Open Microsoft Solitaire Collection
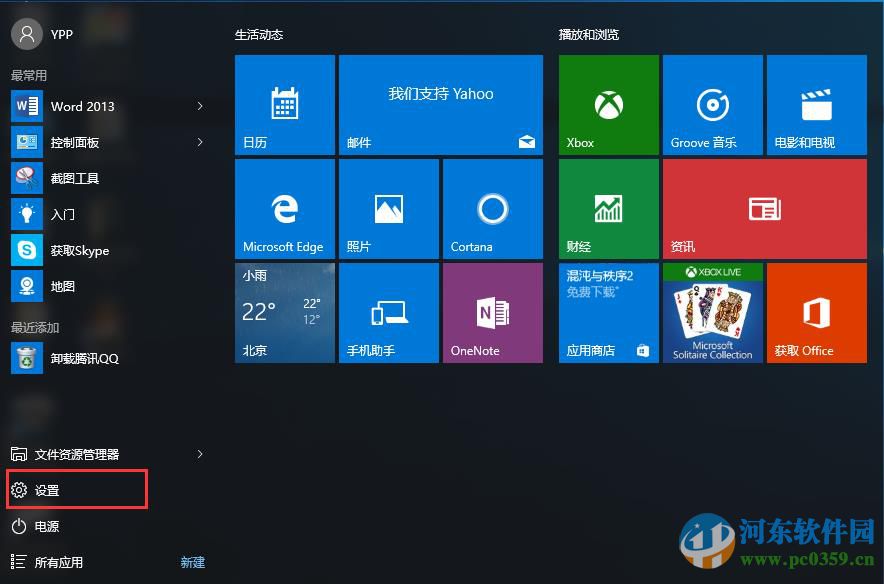Screen dimensions: 884x584 point(712,312)
